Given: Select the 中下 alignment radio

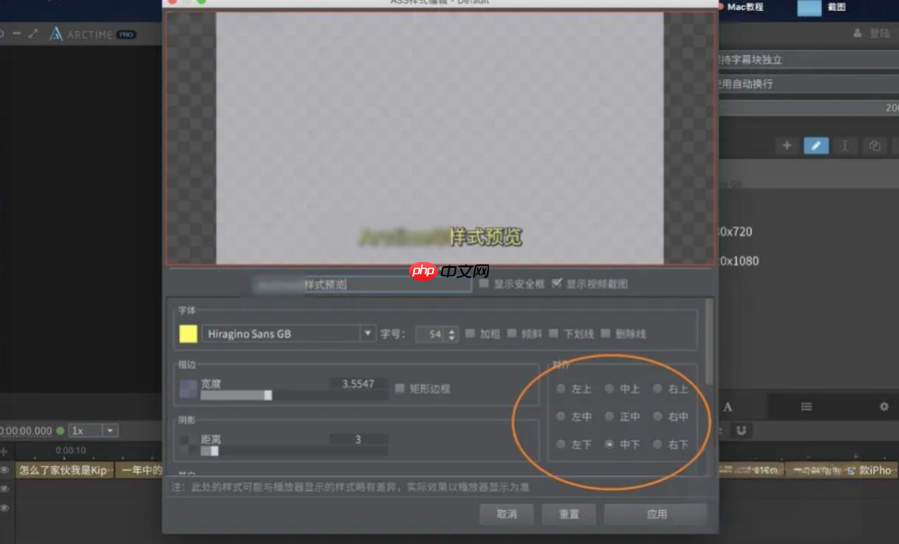Looking at the screenshot, I should 609,444.
